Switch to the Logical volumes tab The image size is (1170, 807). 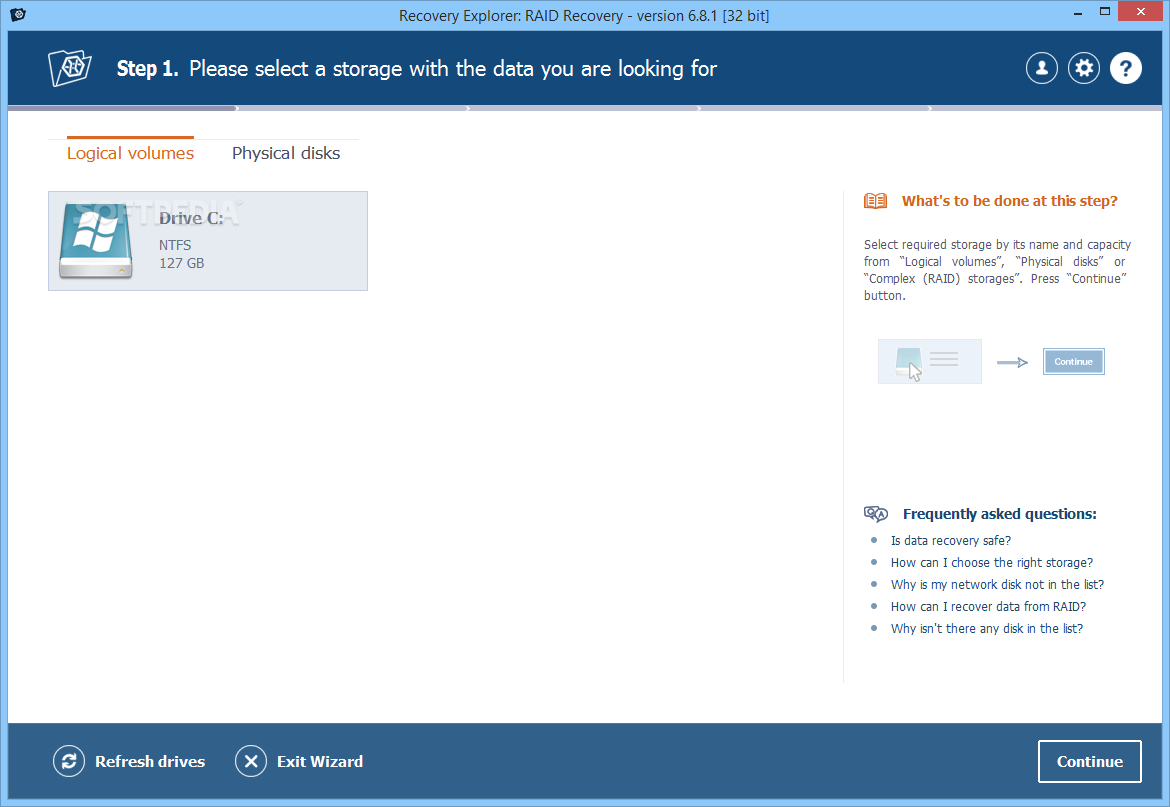131,153
